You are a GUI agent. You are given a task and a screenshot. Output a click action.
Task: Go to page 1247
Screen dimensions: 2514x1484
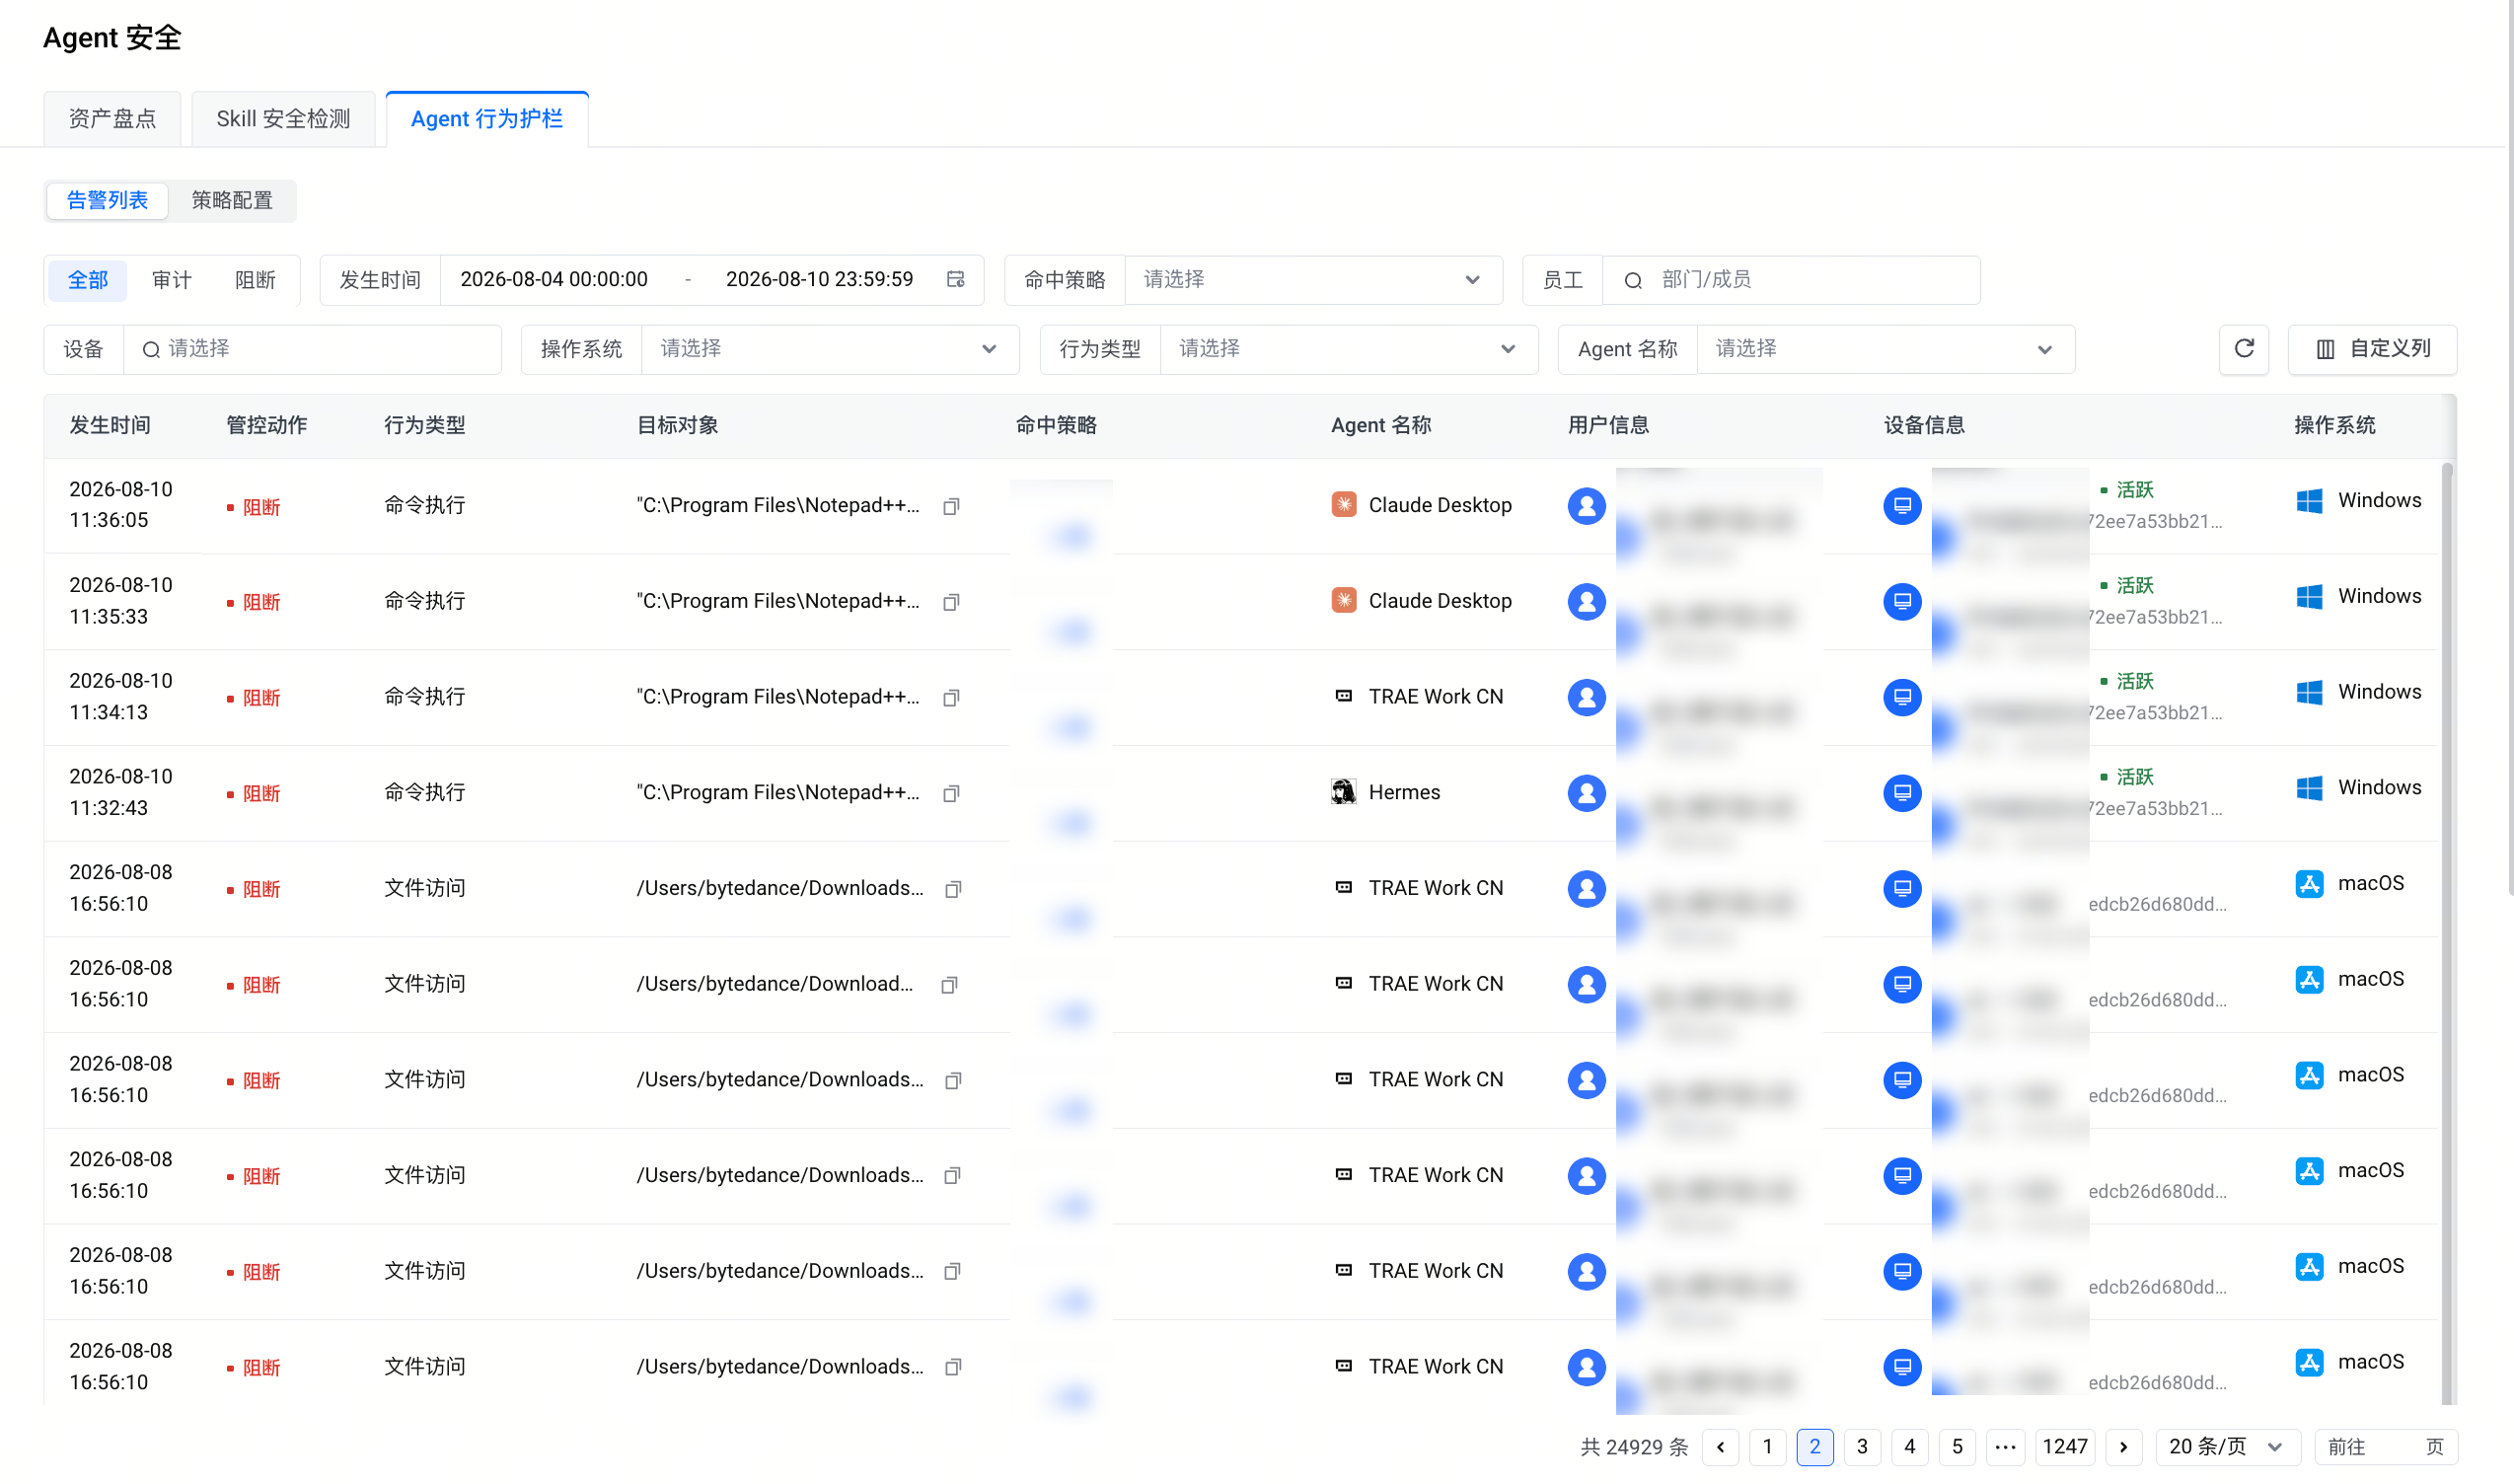pos(2065,1447)
